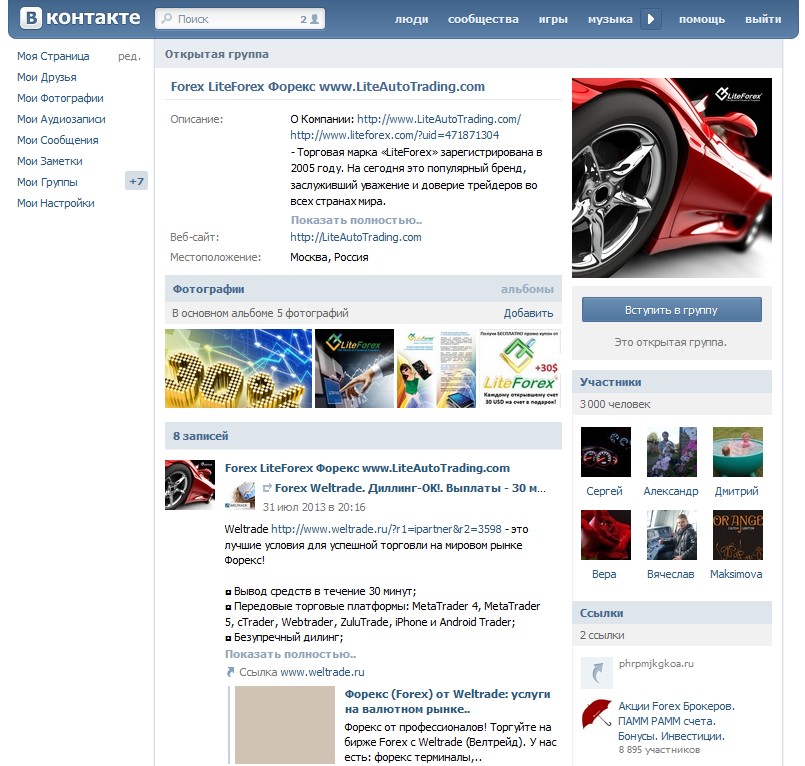Open the Участники members header
This screenshot has width=805, height=766.
(x=610, y=382)
